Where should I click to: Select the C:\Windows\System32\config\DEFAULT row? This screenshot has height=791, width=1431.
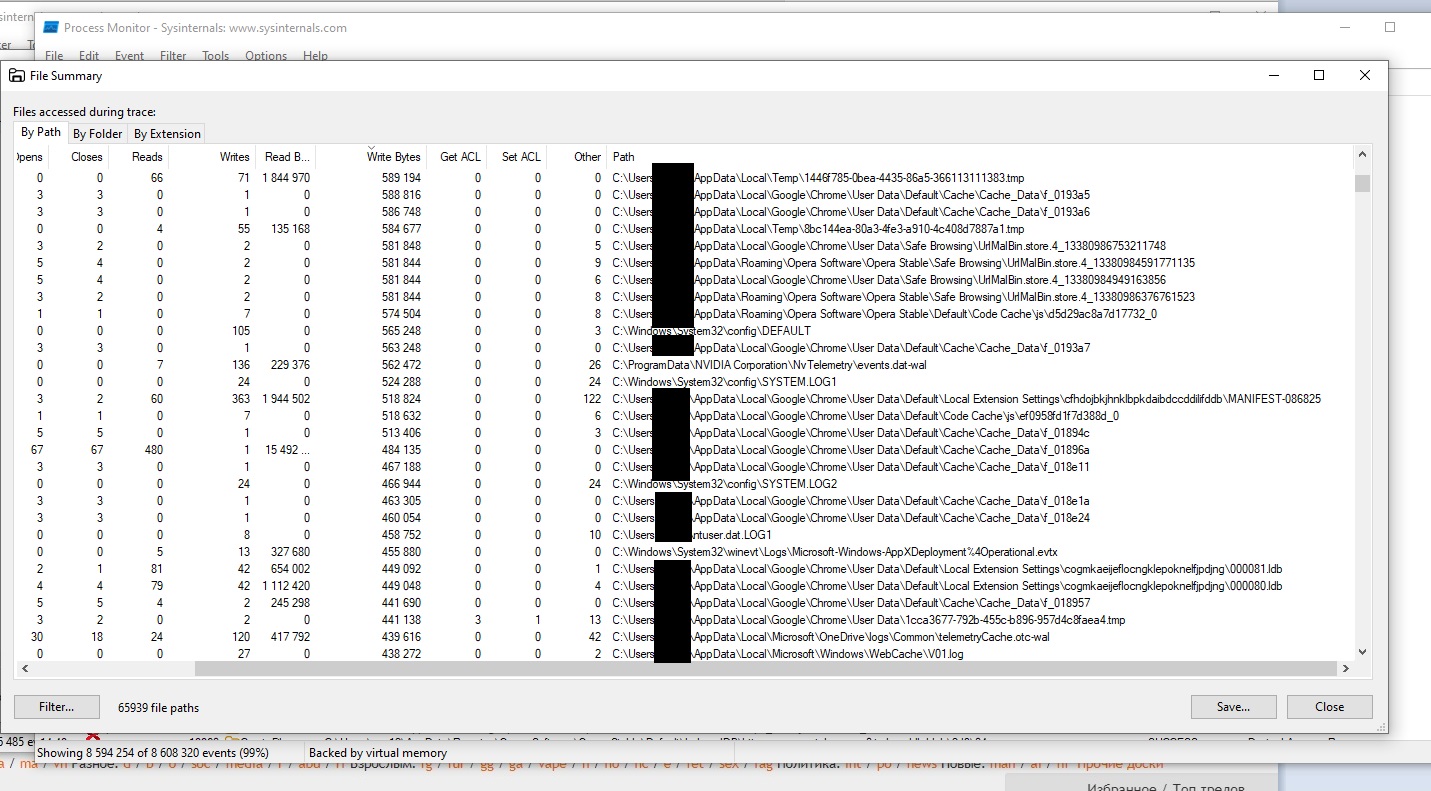pyautogui.click(x=683, y=331)
